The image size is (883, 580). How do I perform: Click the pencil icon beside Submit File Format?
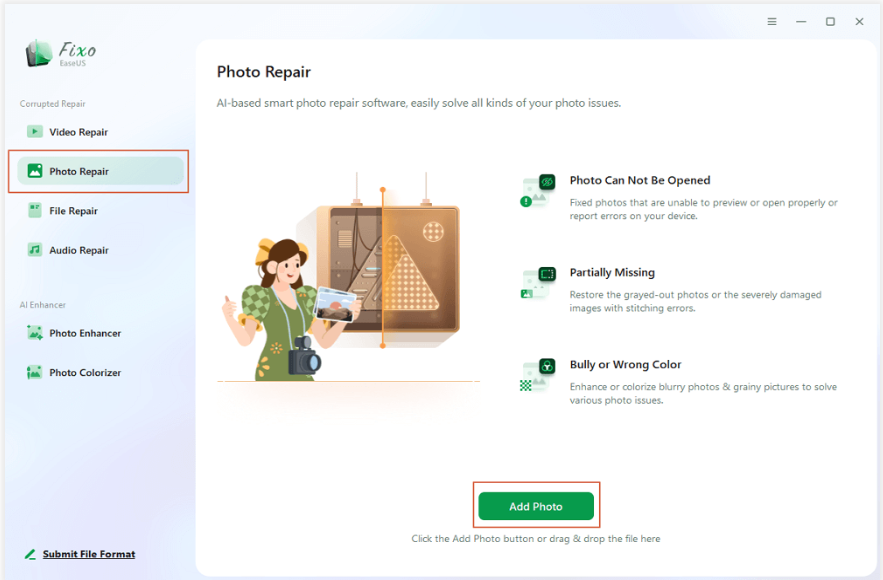tap(30, 554)
